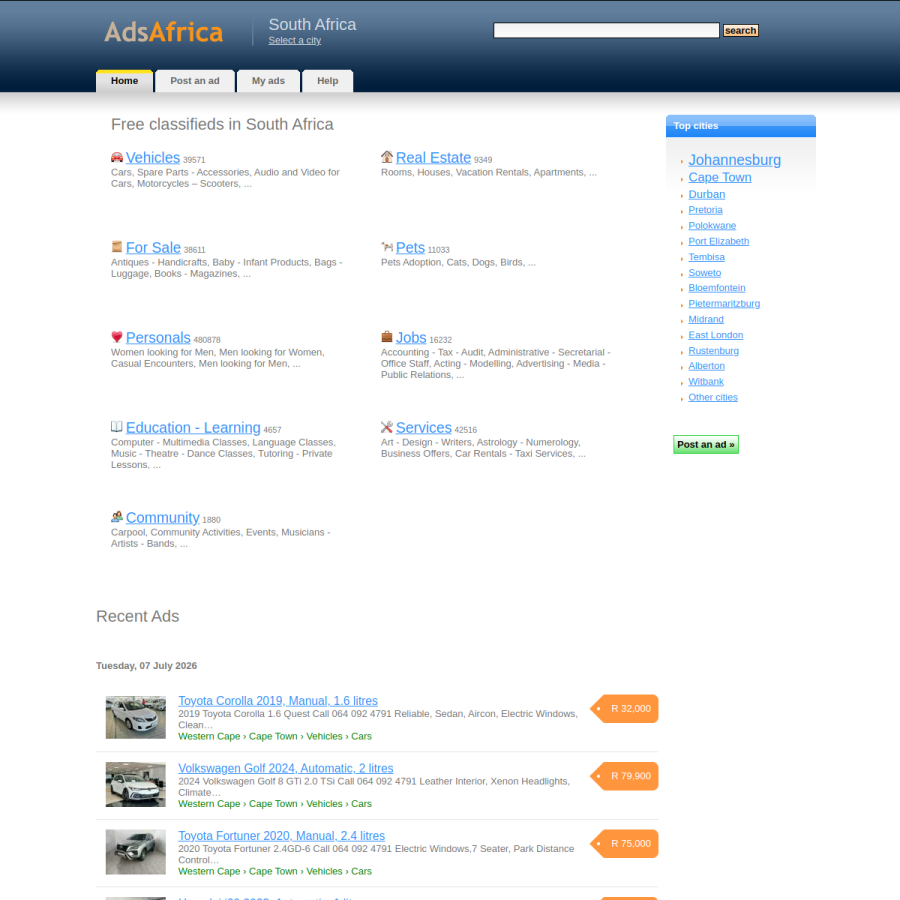Viewport: 900px width, 900px height.
Task: Open Toyota Fortuner 2020, Manual ad title
Action: point(281,836)
